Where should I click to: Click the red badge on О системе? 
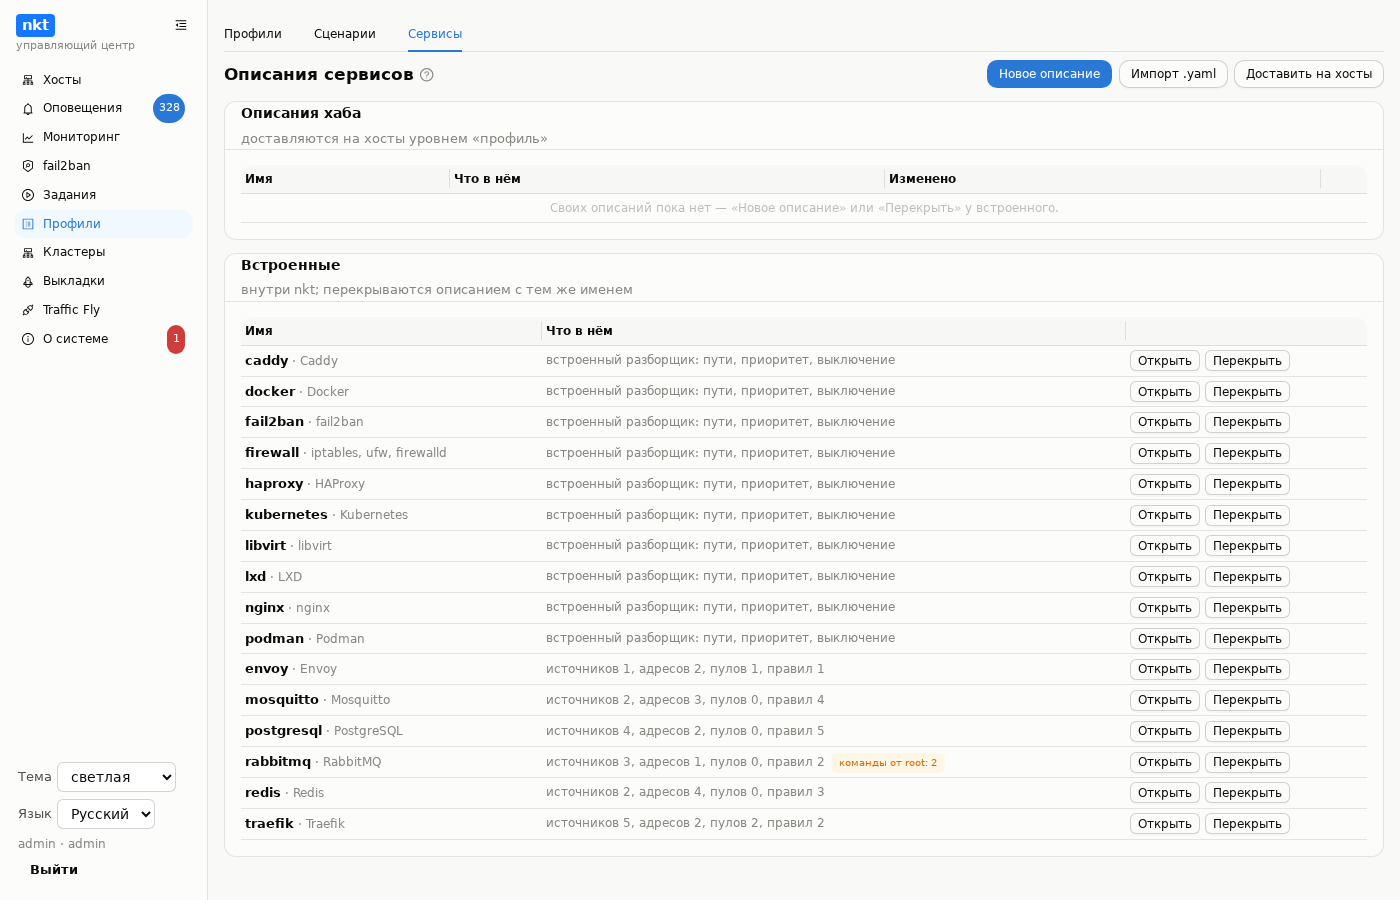coord(176,339)
